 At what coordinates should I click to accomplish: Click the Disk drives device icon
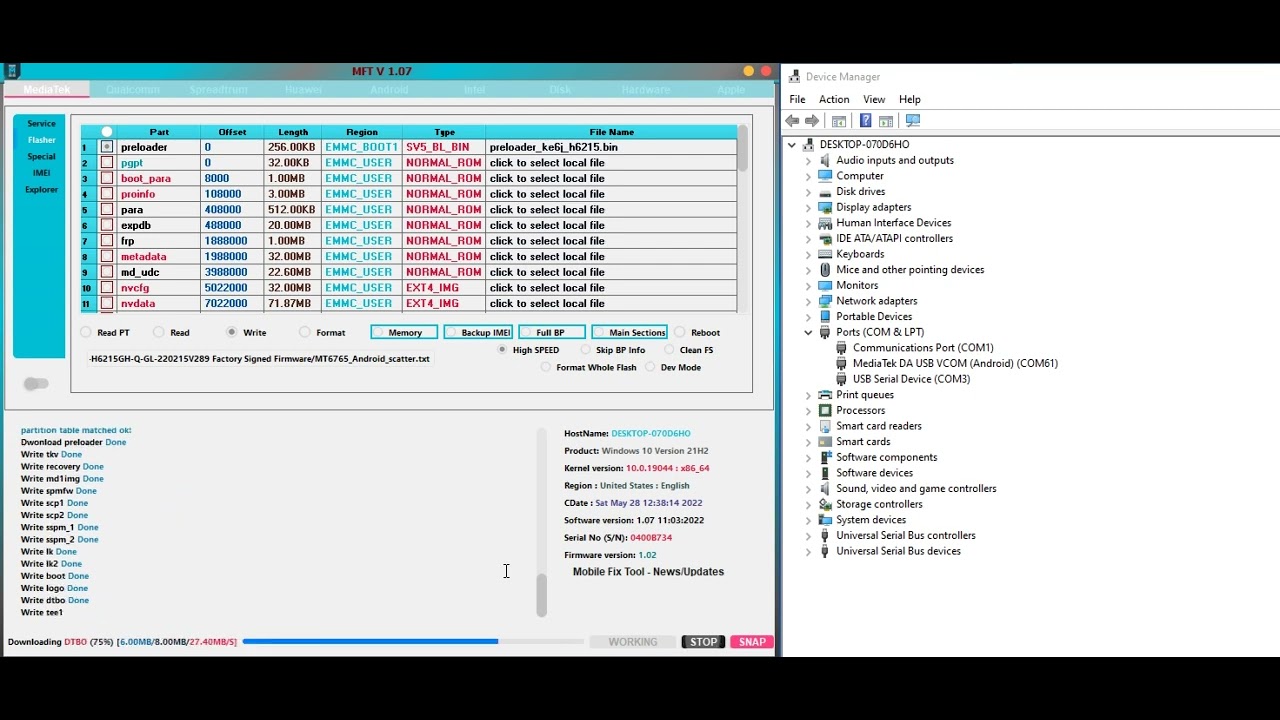pyautogui.click(x=825, y=192)
